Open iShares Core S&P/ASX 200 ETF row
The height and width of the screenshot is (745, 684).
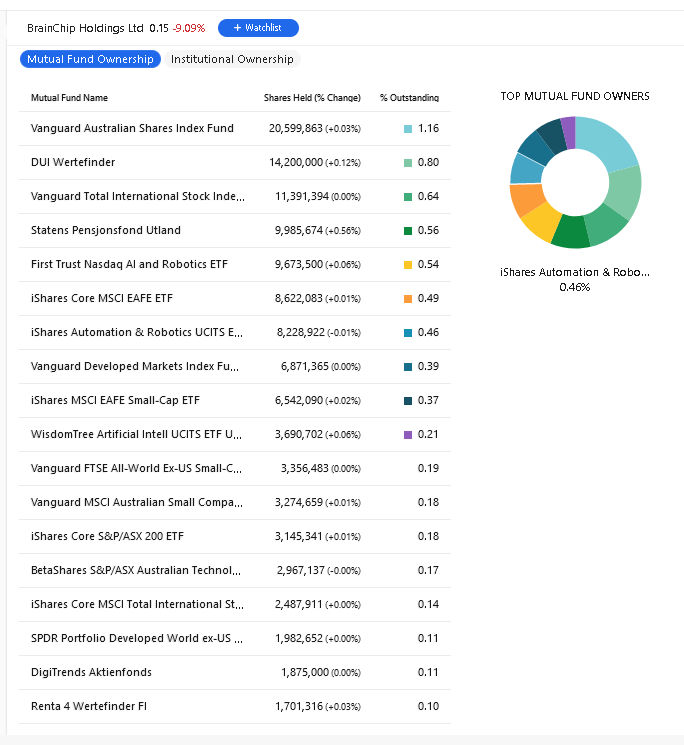[107, 536]
